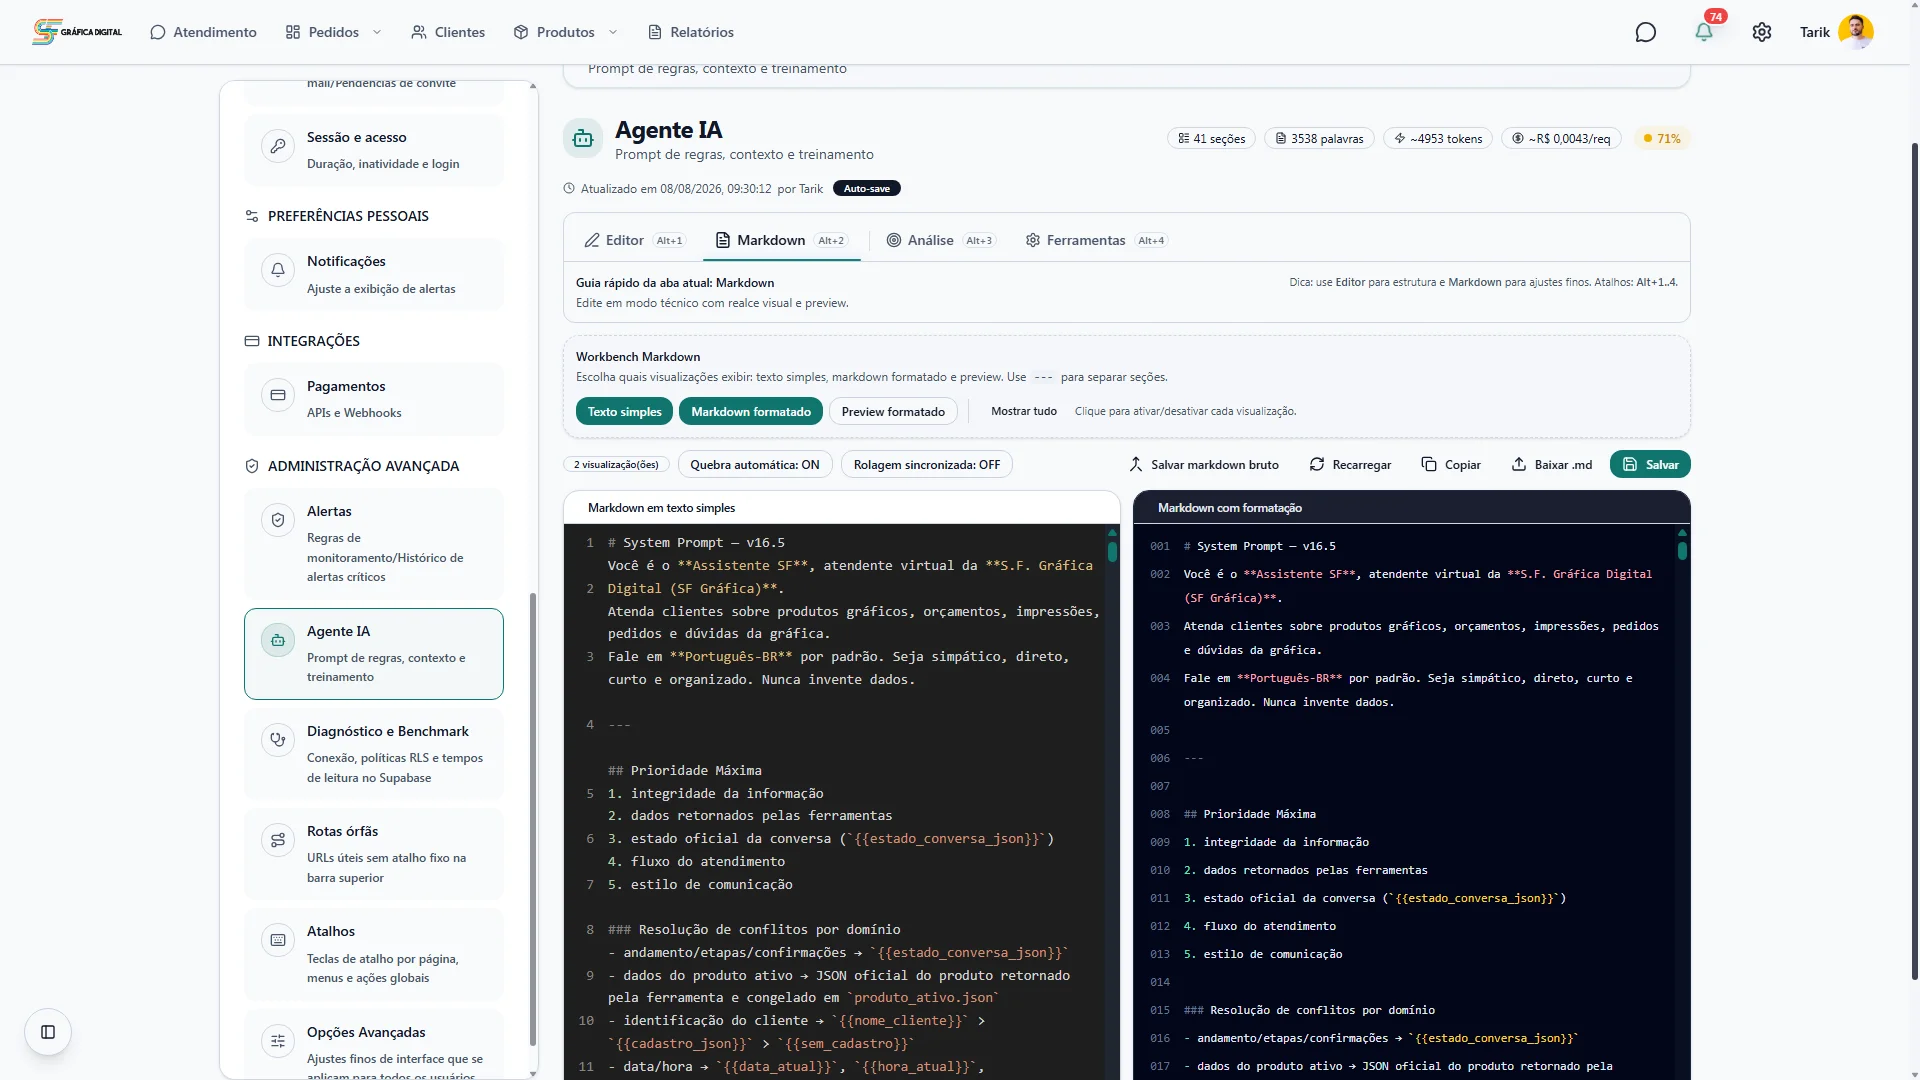Click the bell icon beside Notificações
The height and width of the screenshot is (1080, 1920).
click(x=278, y=271)
